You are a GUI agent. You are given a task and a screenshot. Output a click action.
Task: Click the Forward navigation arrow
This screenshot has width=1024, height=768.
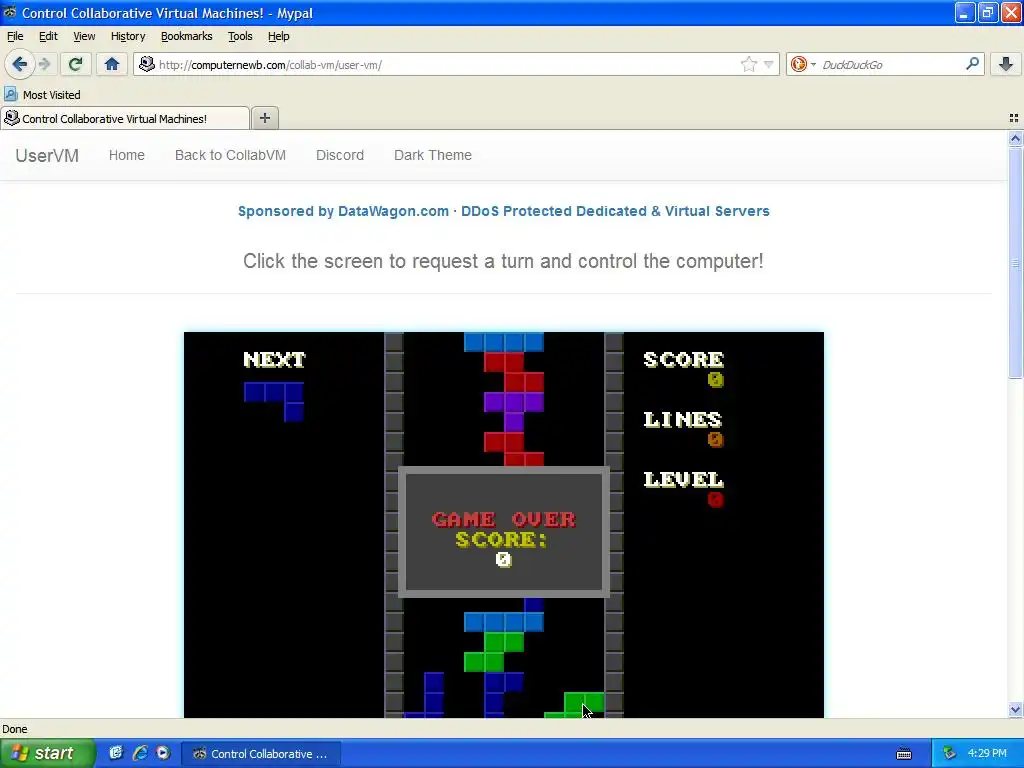(44, 64)
